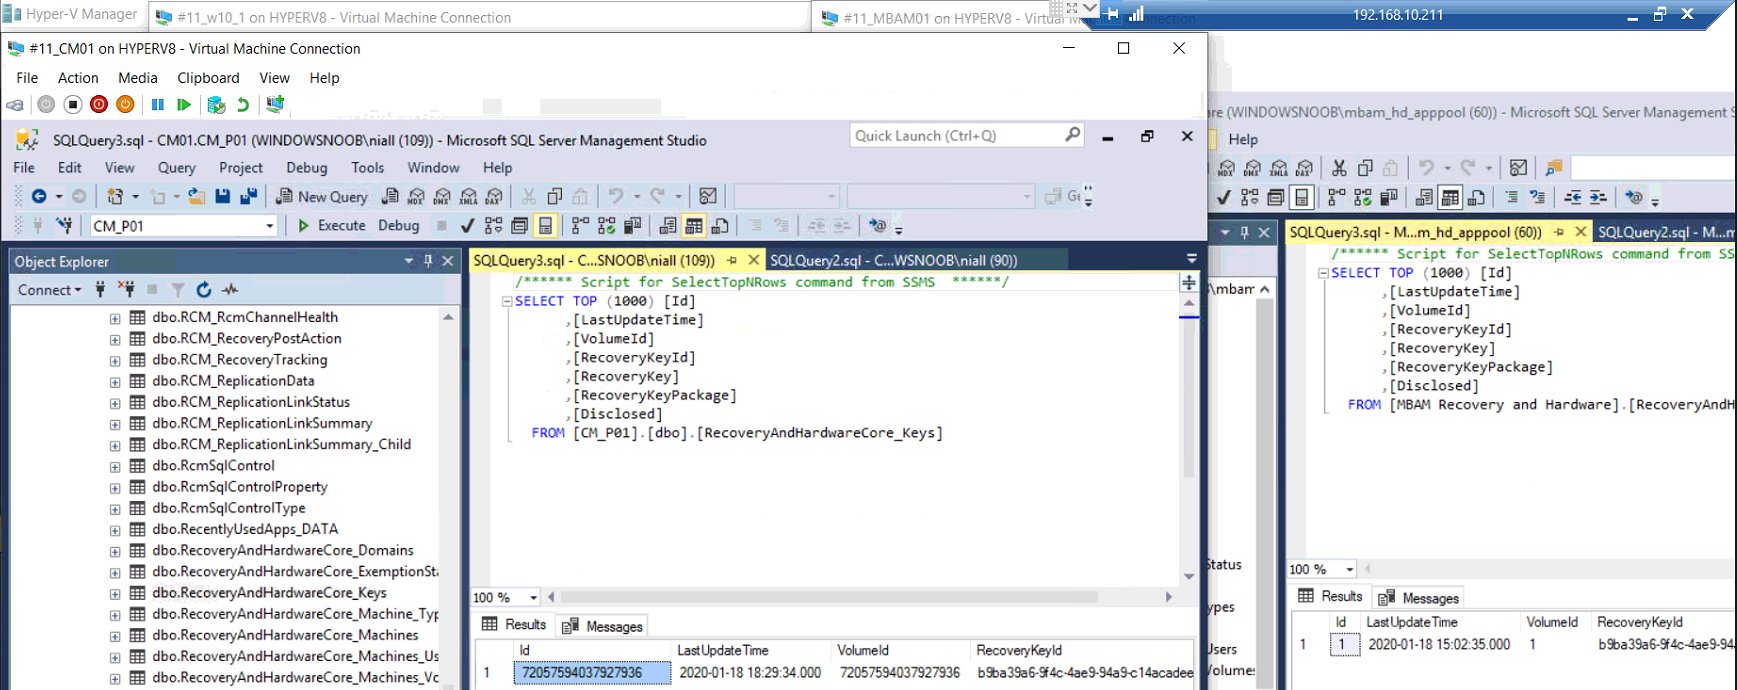Image resolution: width=1737 pixels, height=690 pixels.
Task: Click the DAX query icon in CM01 SSMS
Action: [494, 197]
